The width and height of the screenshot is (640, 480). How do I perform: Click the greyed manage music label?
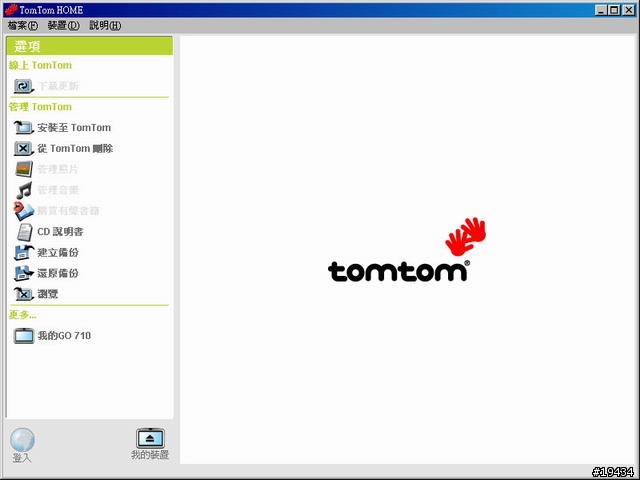tap(58, 190)
